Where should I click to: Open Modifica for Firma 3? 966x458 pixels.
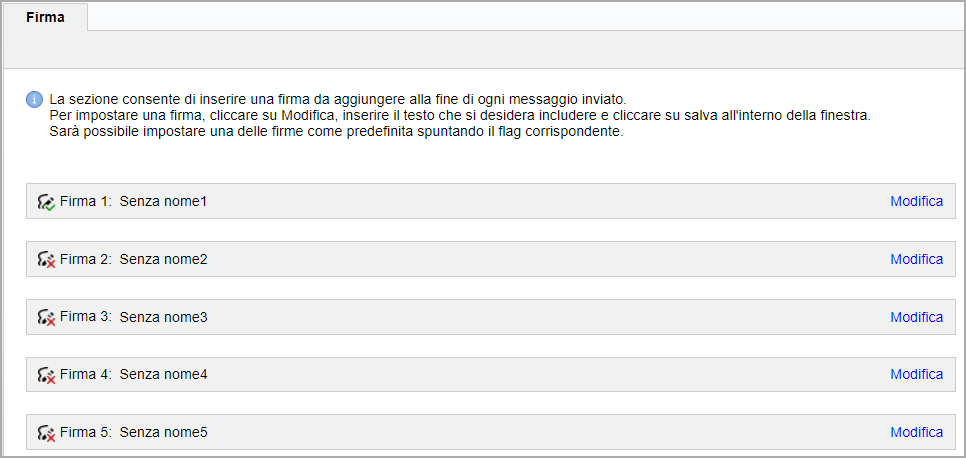917,317
